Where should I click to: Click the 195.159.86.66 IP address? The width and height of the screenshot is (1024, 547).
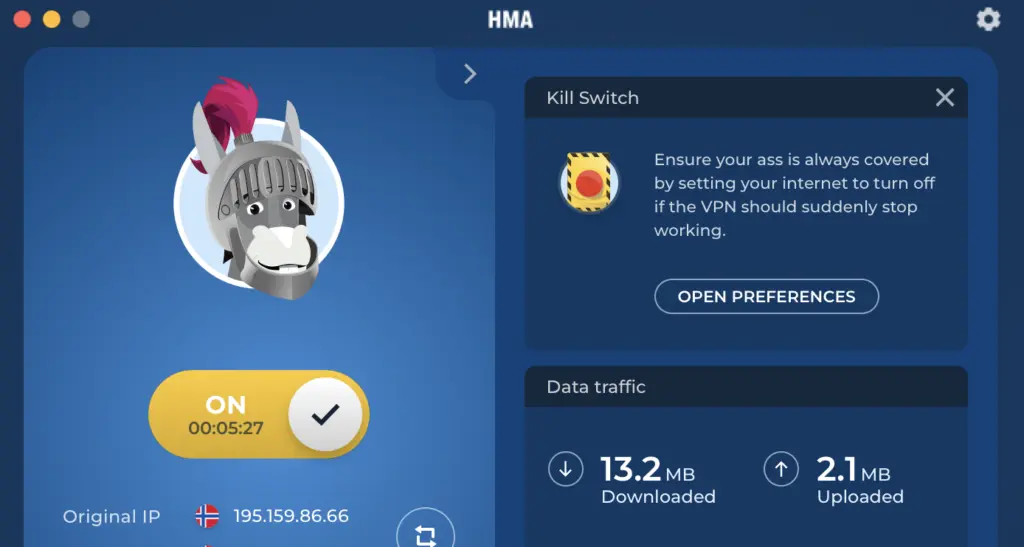tap(291, 516)
